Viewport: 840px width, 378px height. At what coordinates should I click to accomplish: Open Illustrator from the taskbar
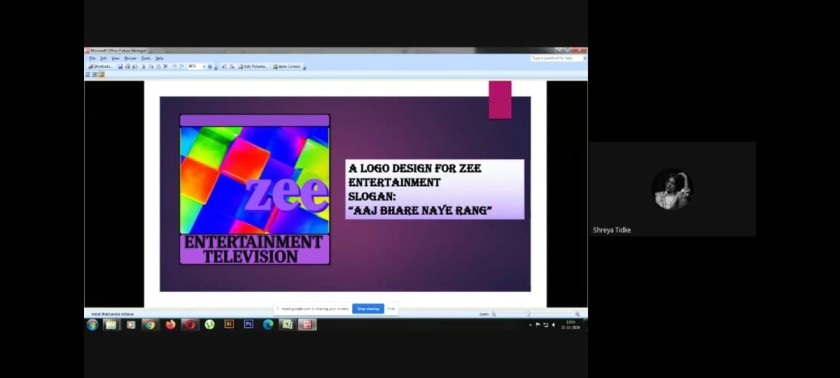click(229, 324)
